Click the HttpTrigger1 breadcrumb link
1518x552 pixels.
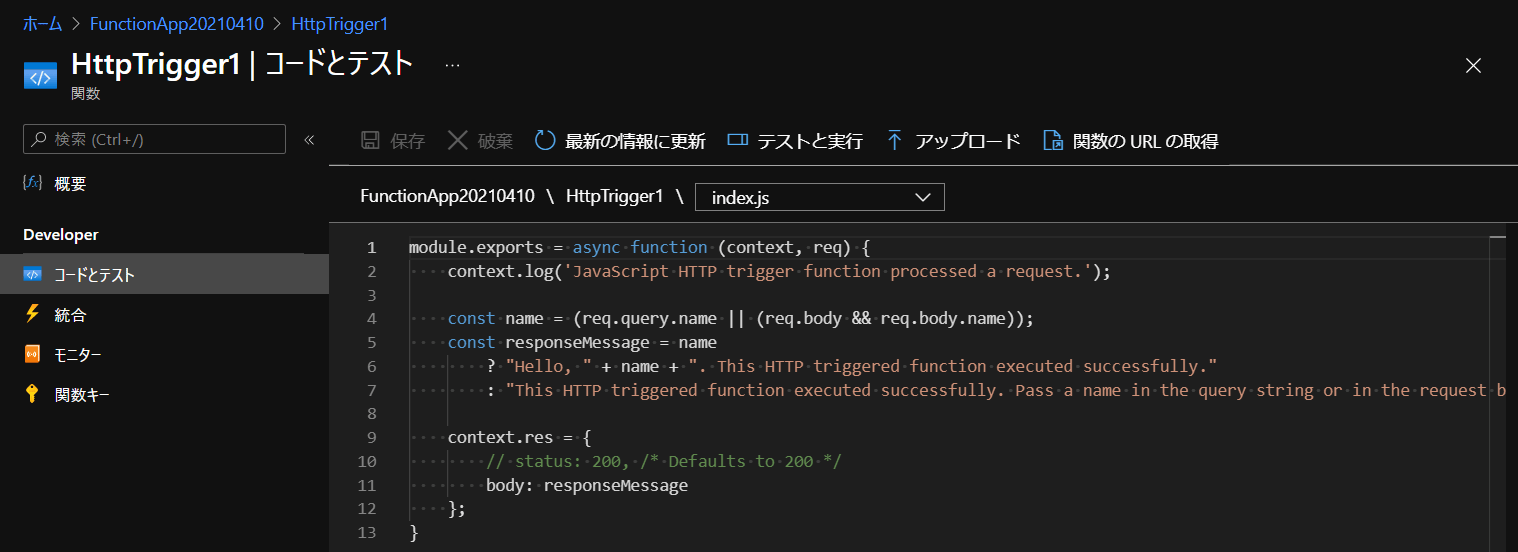(339, 23)
